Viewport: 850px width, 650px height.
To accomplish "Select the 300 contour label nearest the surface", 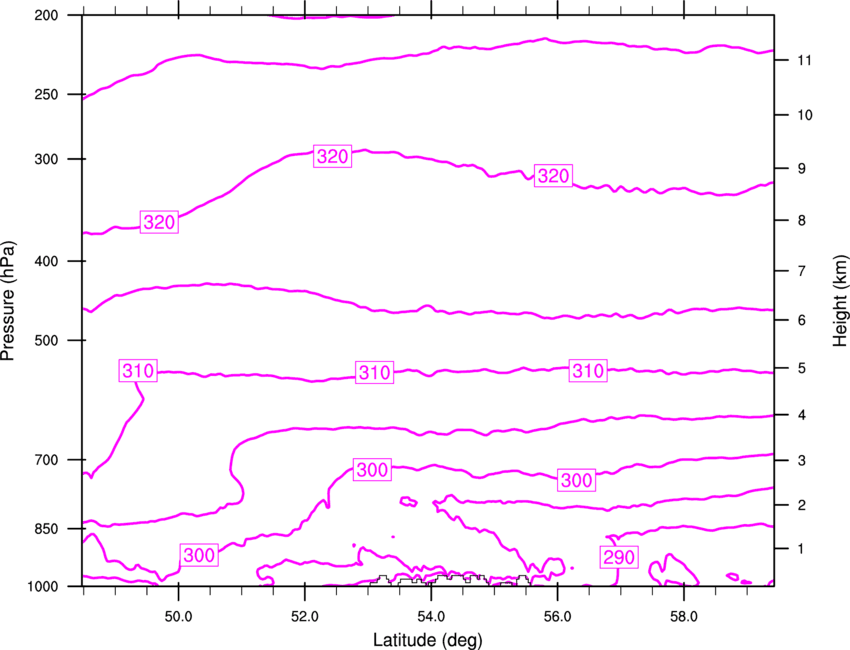I will (x=199, y=555).
